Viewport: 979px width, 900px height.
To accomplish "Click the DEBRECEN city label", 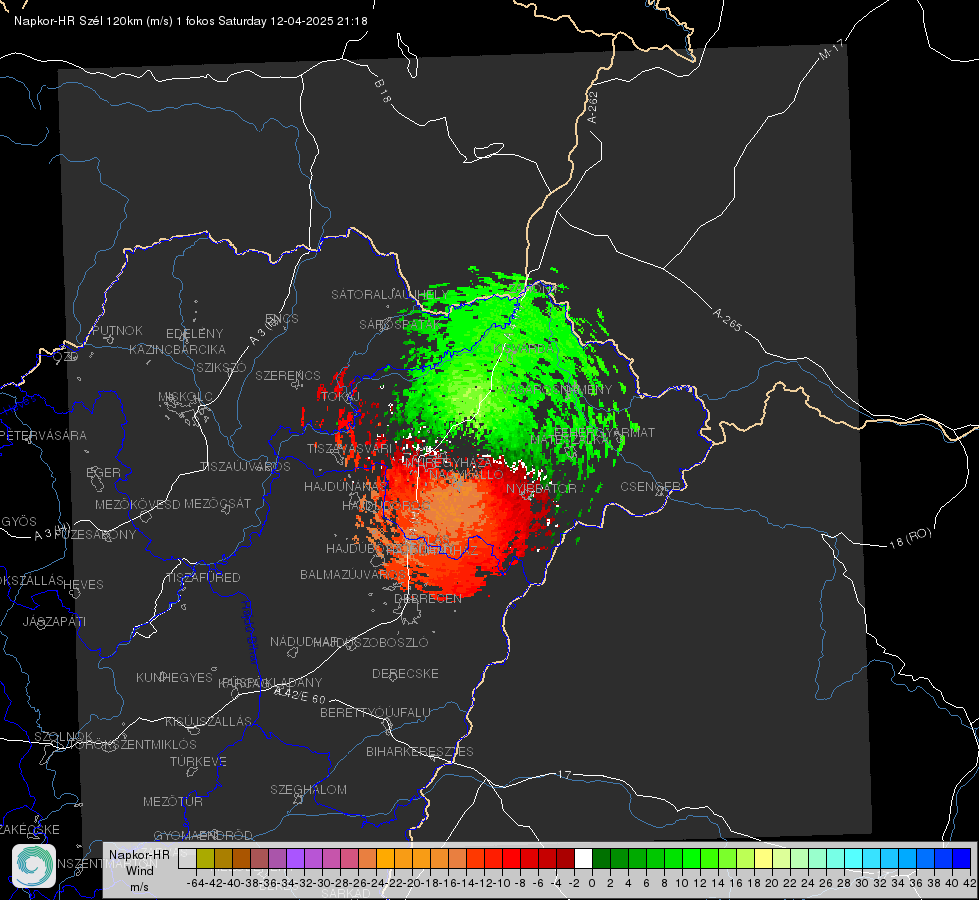I will coord(428,599).
